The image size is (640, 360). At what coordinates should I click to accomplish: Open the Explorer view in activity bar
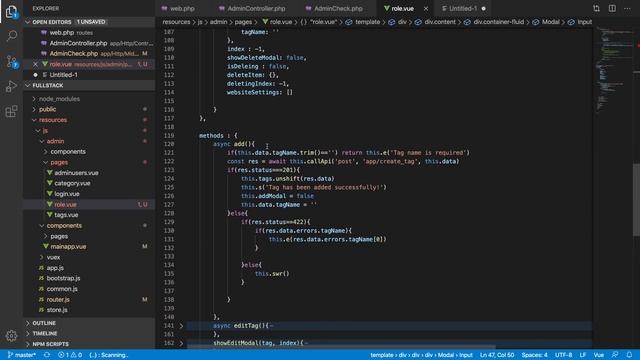(x=11, y=11)
